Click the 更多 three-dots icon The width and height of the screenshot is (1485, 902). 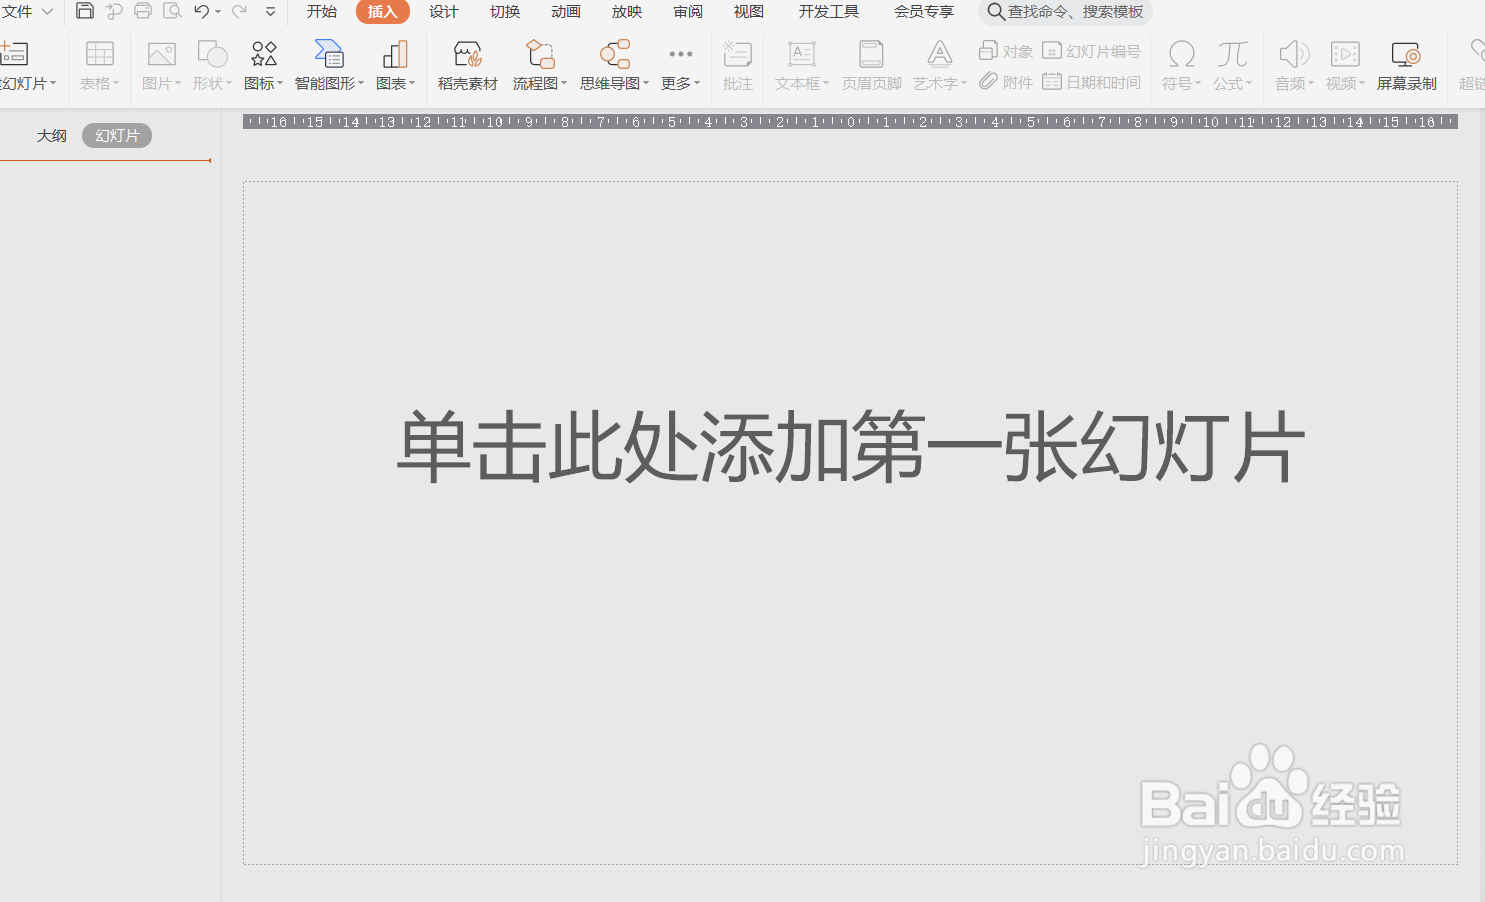681,54
